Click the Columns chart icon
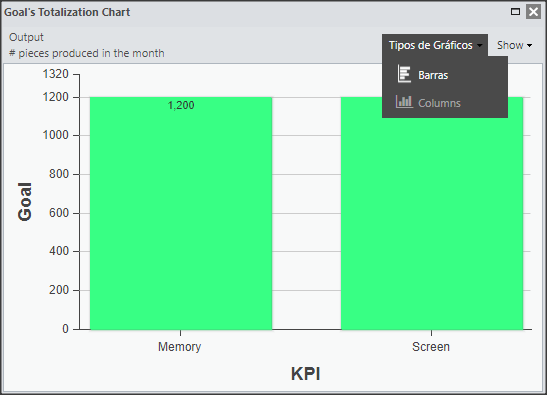The height and width of the screenshot is (395, 547). click(404, 102)
